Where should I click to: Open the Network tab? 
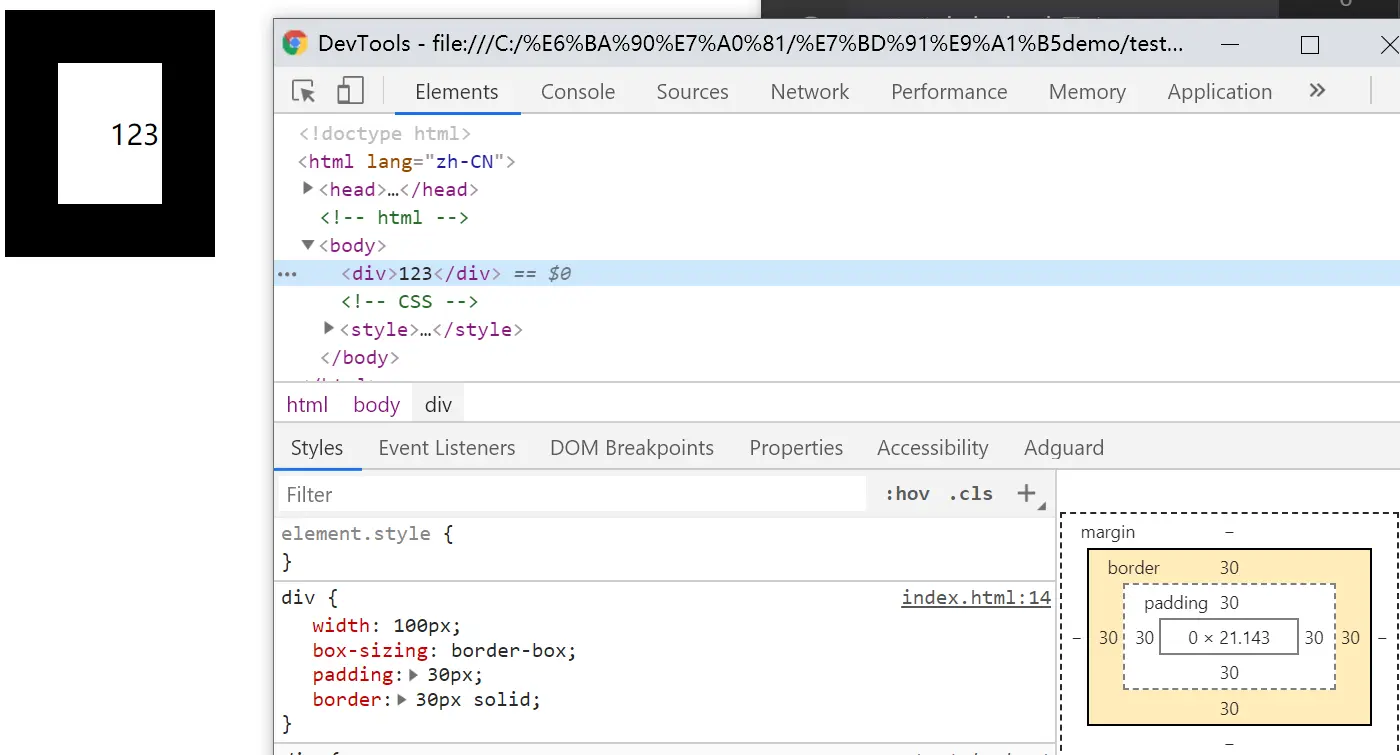click(x=810, y=92)
